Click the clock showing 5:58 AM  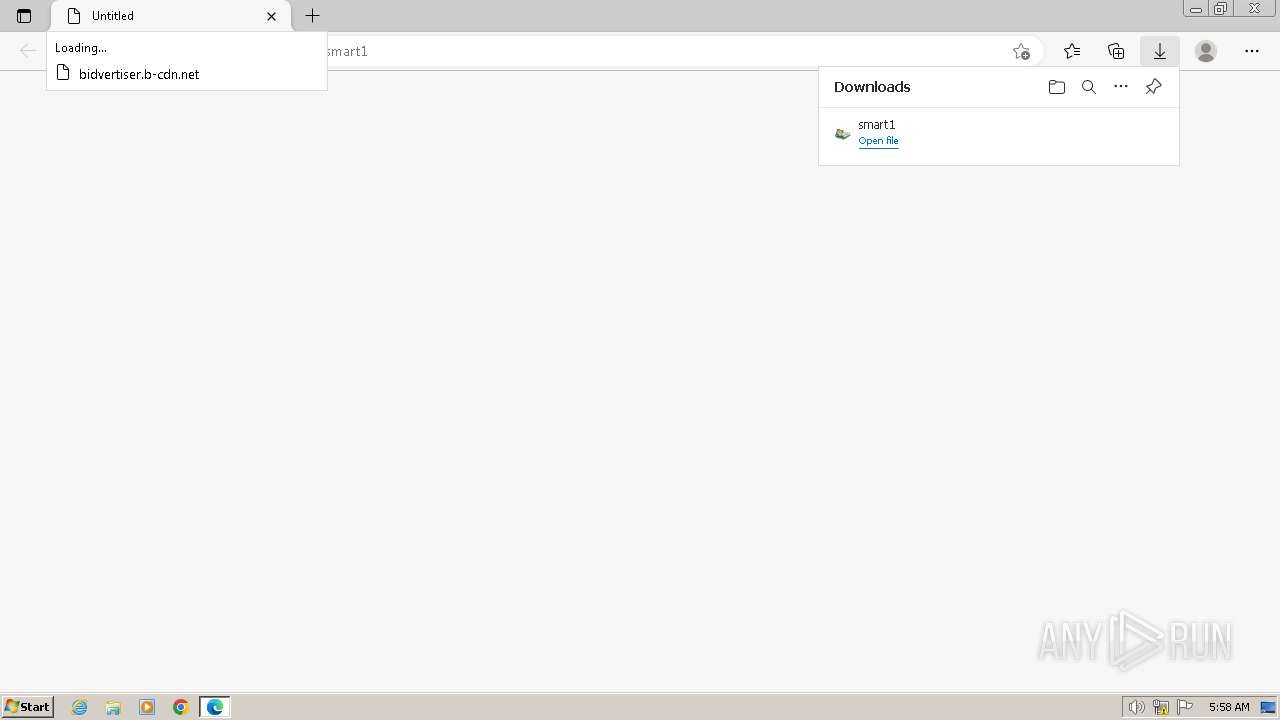(x=1229, y=707)
